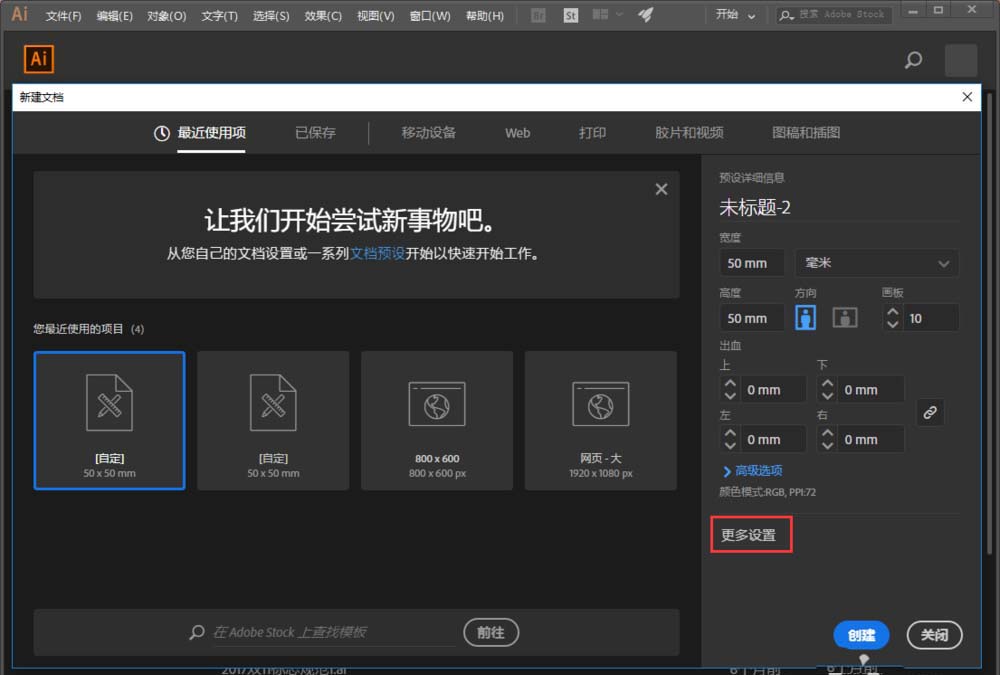The width and height of the screenshot is (1000, 675).
Task: Click the 创建 button
Action: click(x=861, y=635)
